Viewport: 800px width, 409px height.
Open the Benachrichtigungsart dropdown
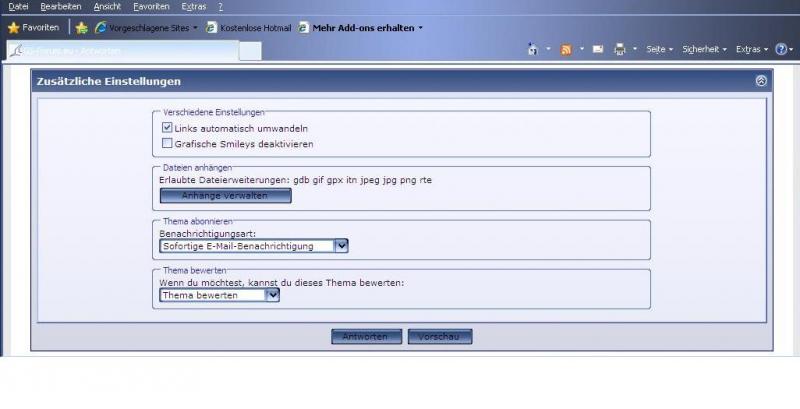pyautogui.click(x=341, y=246)
